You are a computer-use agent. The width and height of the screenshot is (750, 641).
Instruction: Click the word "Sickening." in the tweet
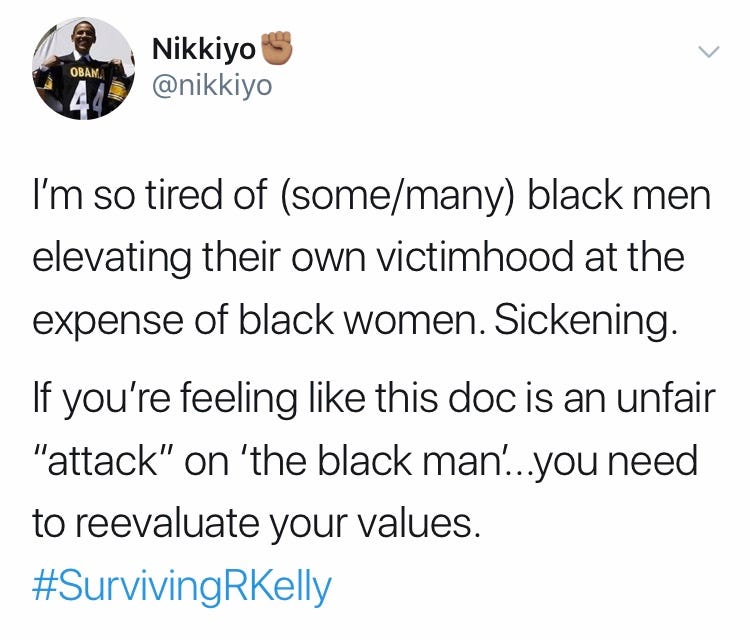(x=587, y=320)
